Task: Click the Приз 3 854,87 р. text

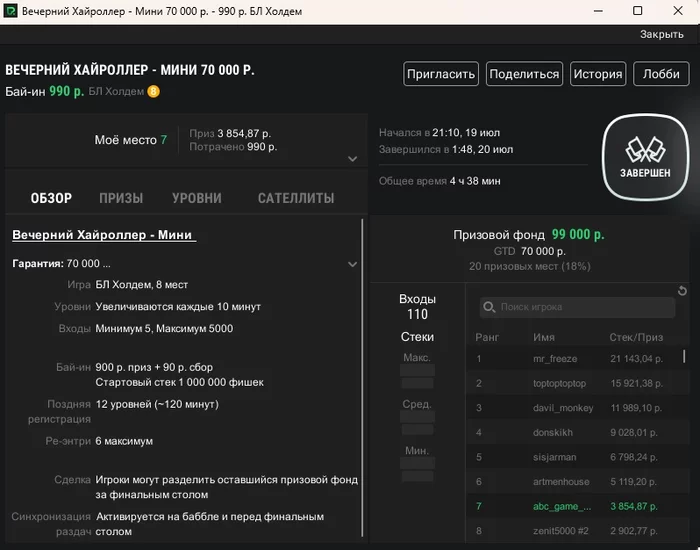Action: pos(230,133)
